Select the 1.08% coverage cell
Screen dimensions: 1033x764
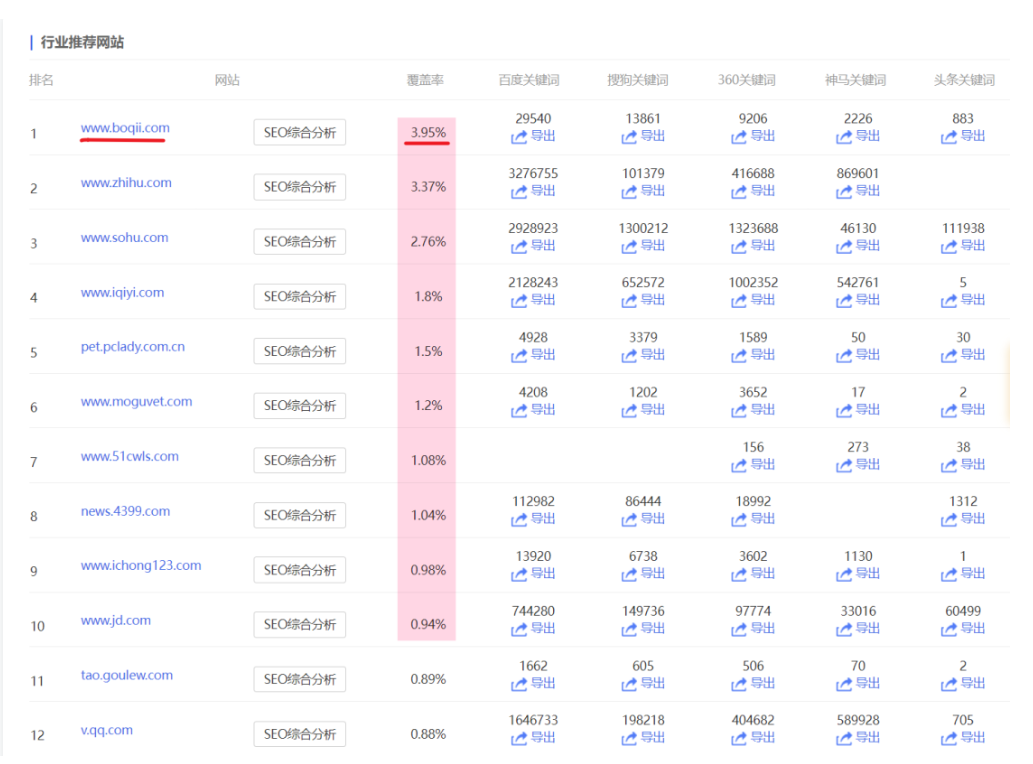428,460
